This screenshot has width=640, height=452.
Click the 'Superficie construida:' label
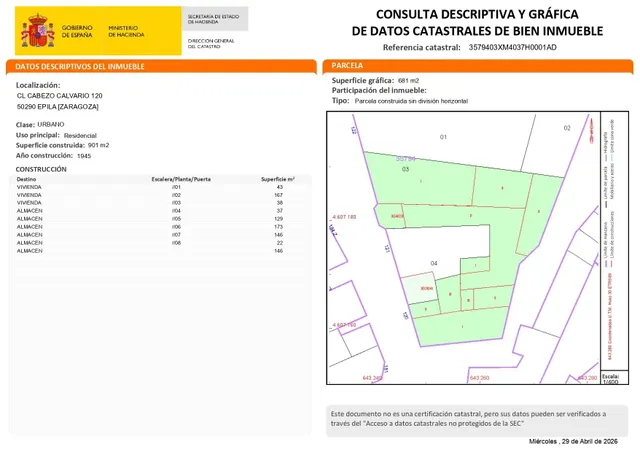[50, 145]
